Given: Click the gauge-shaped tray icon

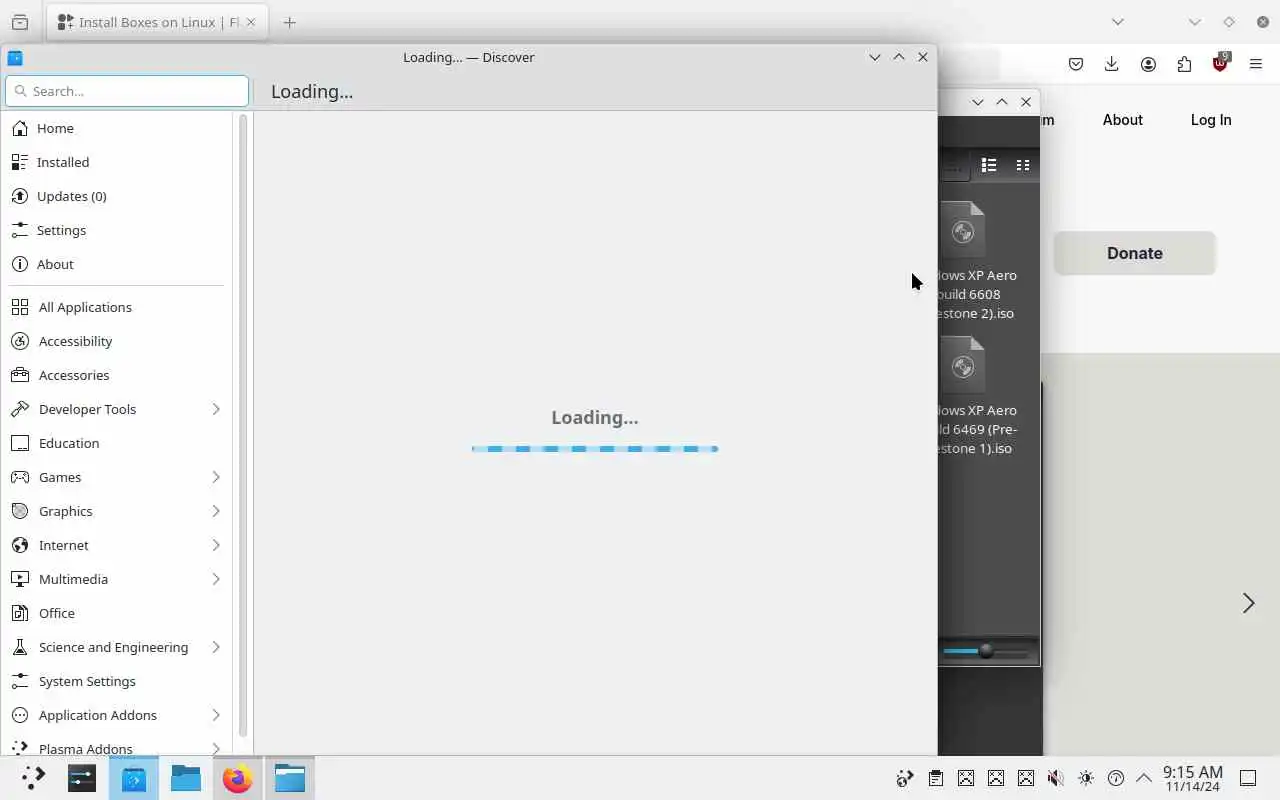Looking at the screenshot, I should (x=1116, y=778).
